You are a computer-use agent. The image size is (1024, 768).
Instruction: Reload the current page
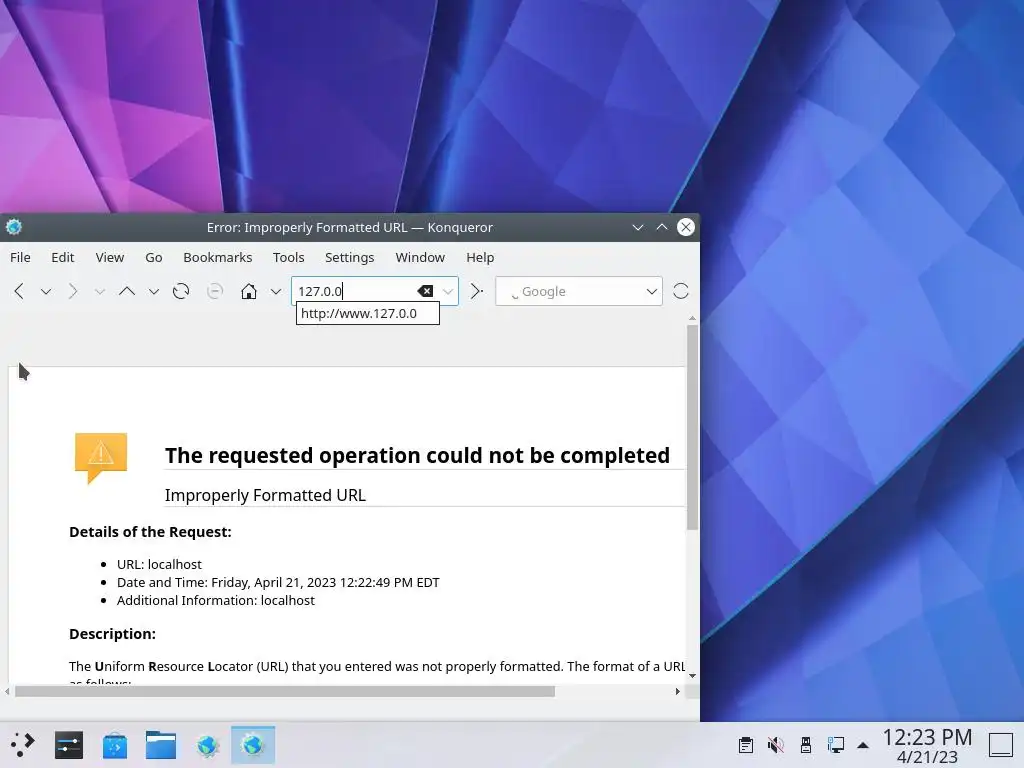coord(181,291)
